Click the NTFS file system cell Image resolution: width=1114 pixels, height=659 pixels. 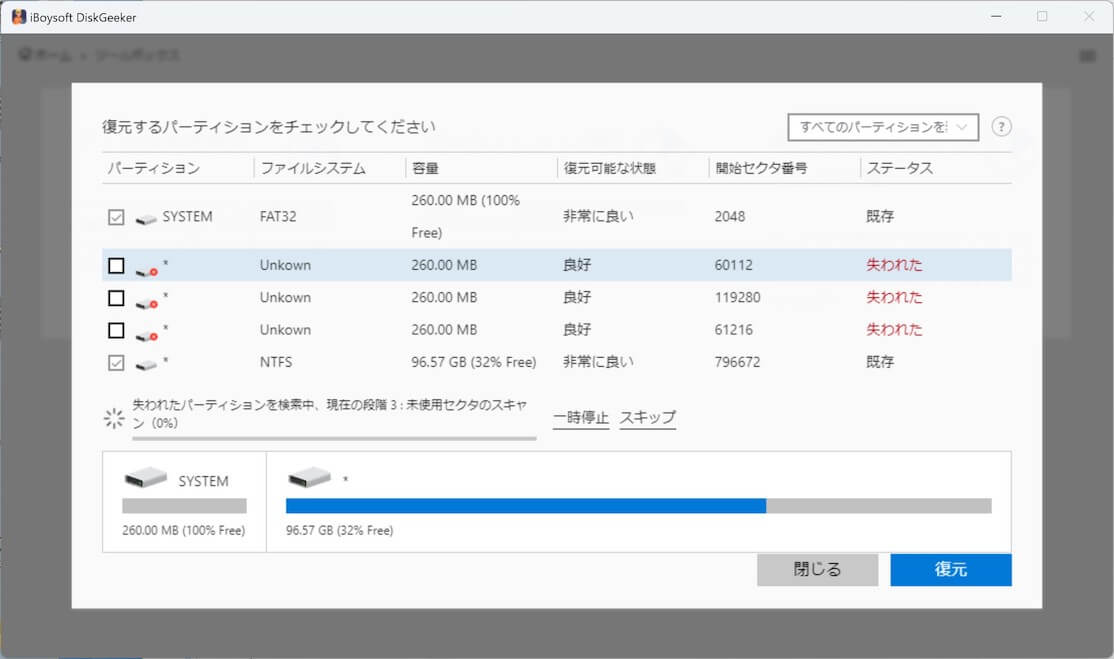(276, 362)
